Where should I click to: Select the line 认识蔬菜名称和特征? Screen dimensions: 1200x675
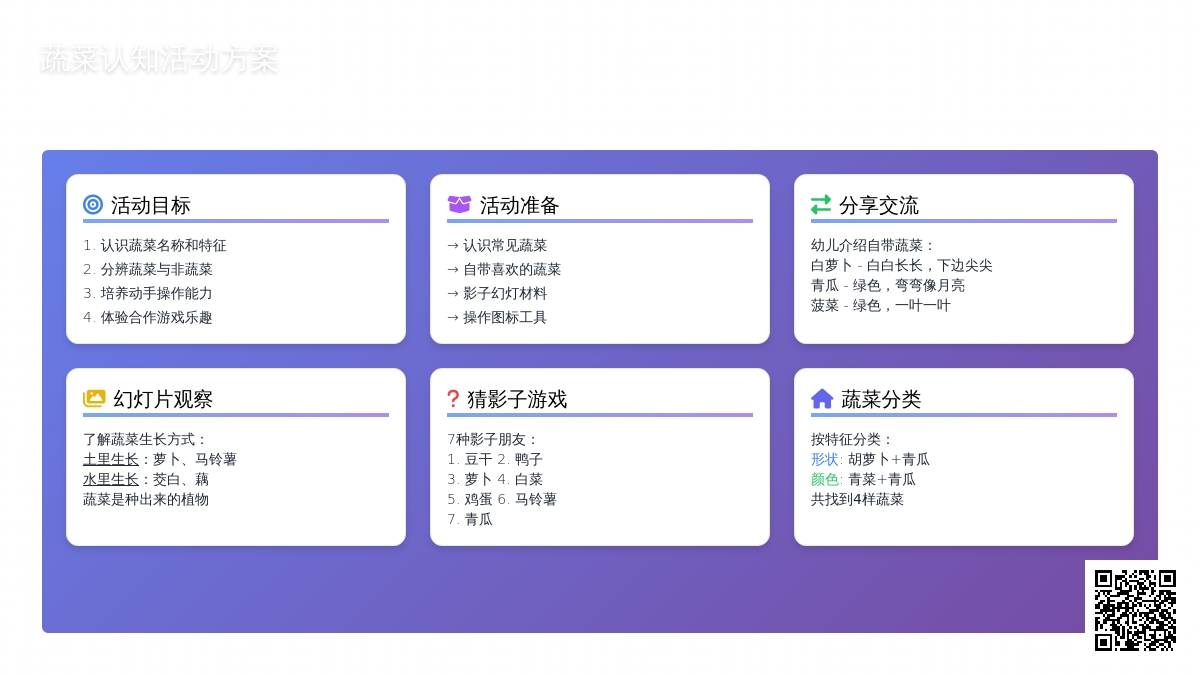(164, 245)
